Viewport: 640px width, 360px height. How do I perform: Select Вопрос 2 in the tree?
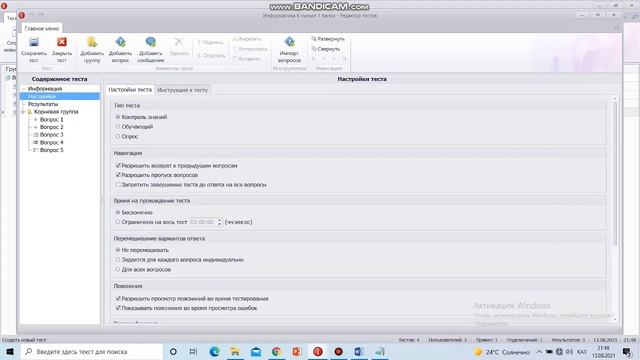51,127
